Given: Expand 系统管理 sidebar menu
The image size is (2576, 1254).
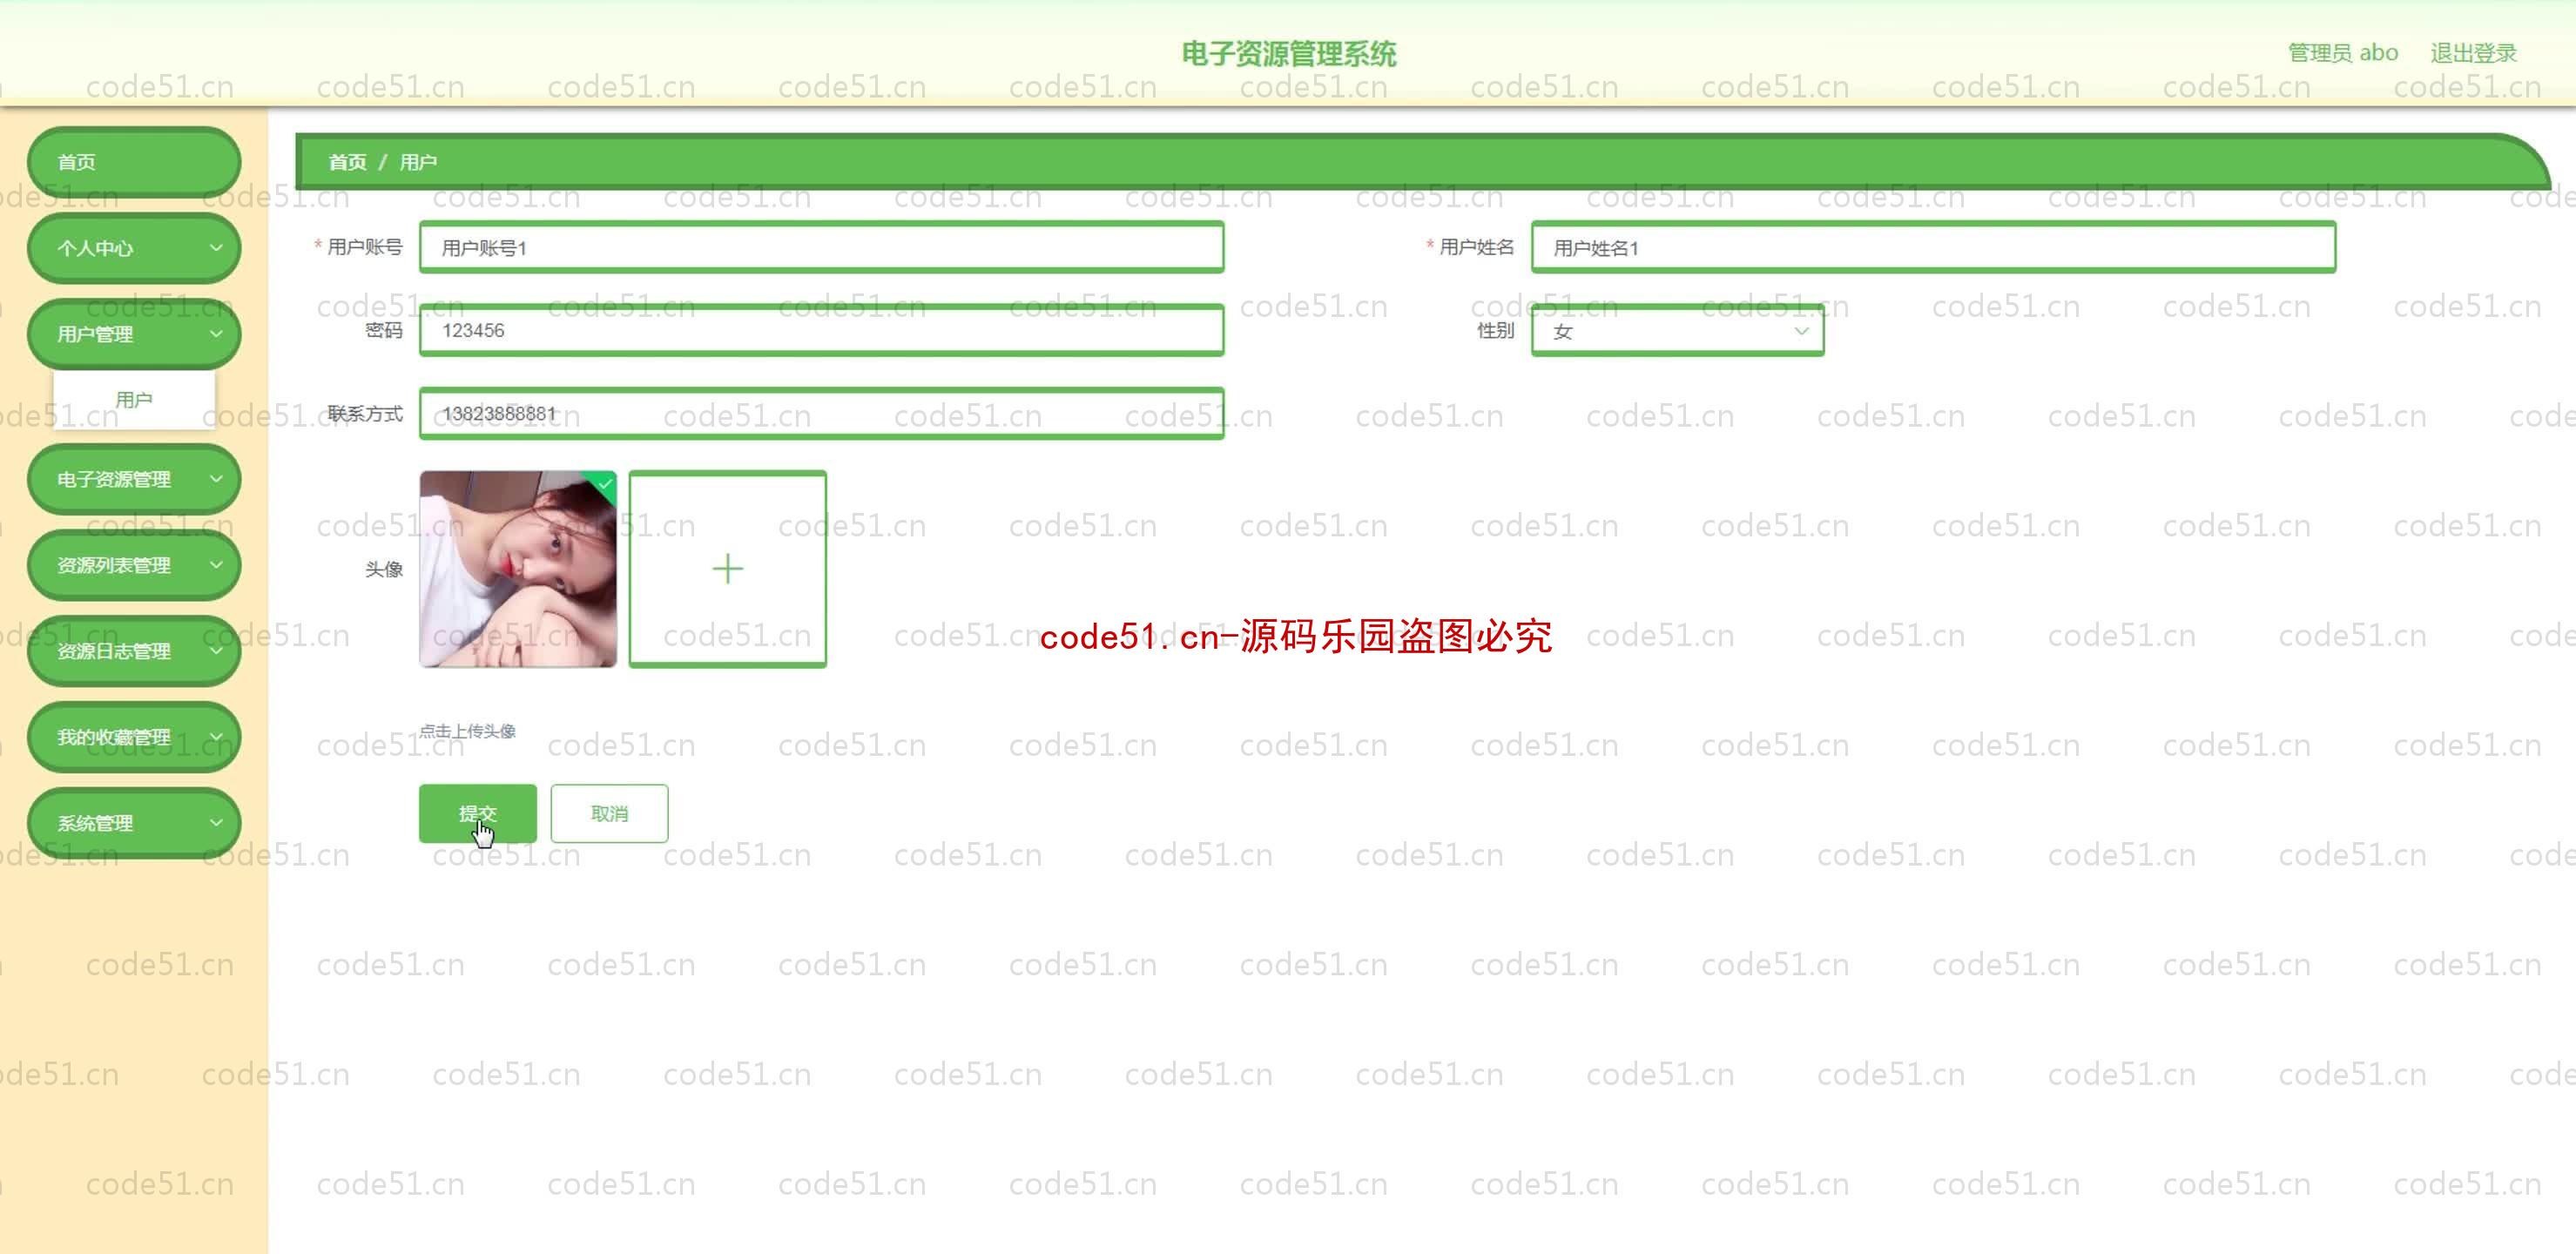Looking at the screenshot, I should coord(131,822).
